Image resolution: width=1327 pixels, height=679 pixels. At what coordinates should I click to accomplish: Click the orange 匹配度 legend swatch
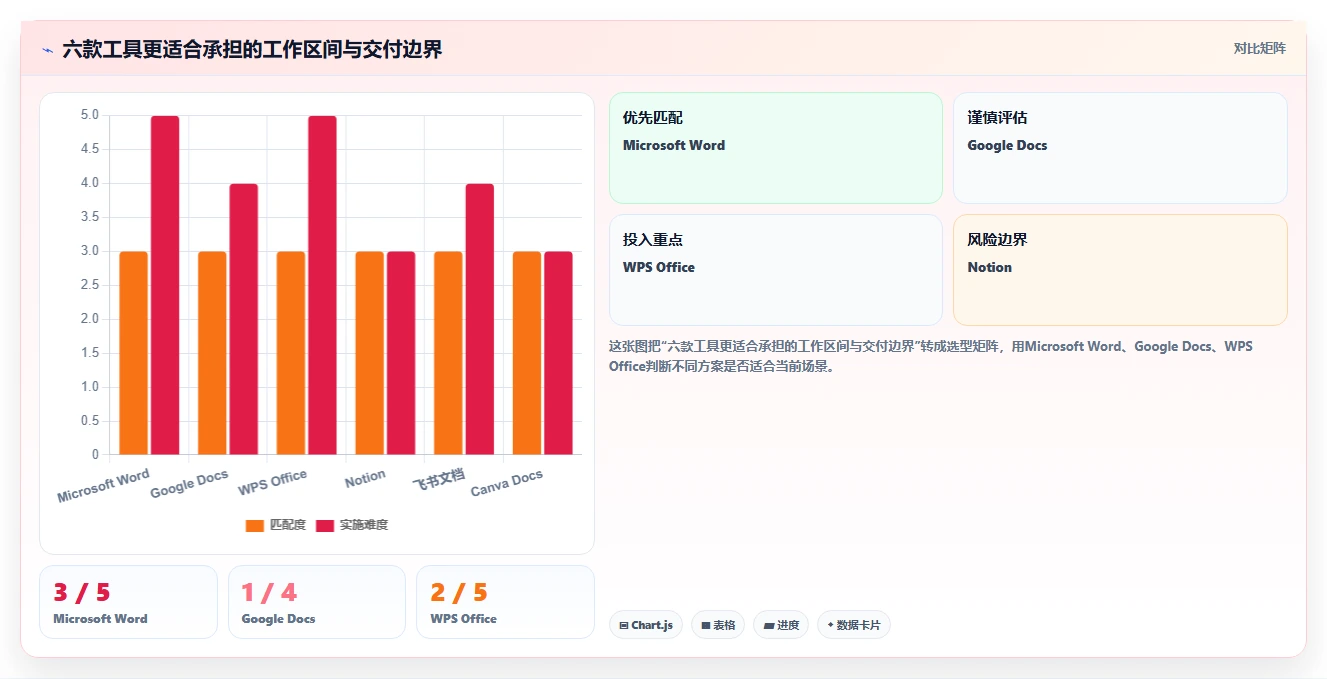pyautogui.click(x=255, y=525)
